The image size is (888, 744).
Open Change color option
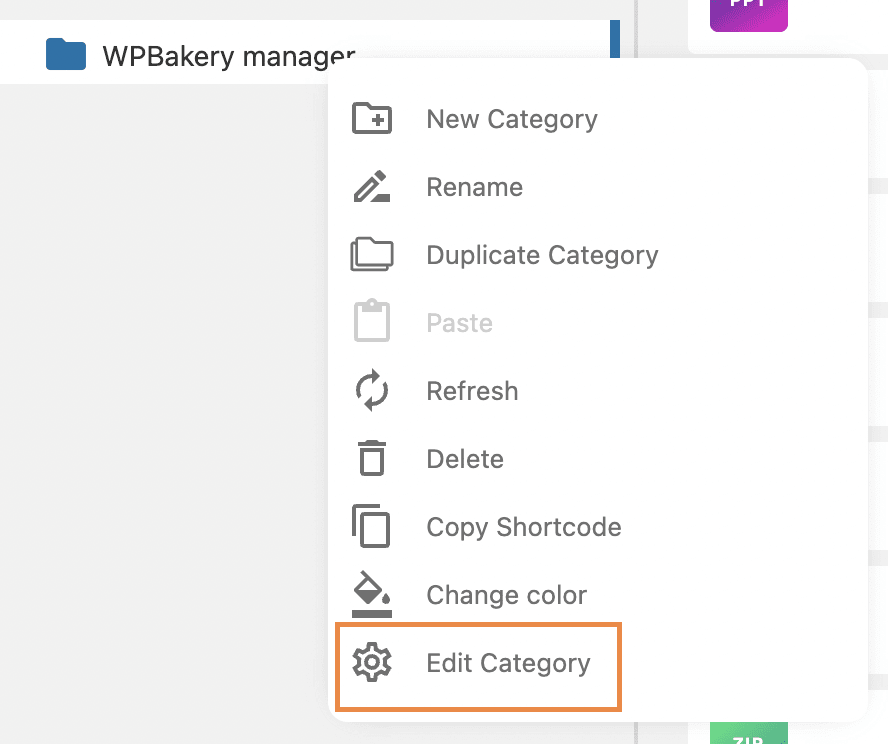pos(506,595)
